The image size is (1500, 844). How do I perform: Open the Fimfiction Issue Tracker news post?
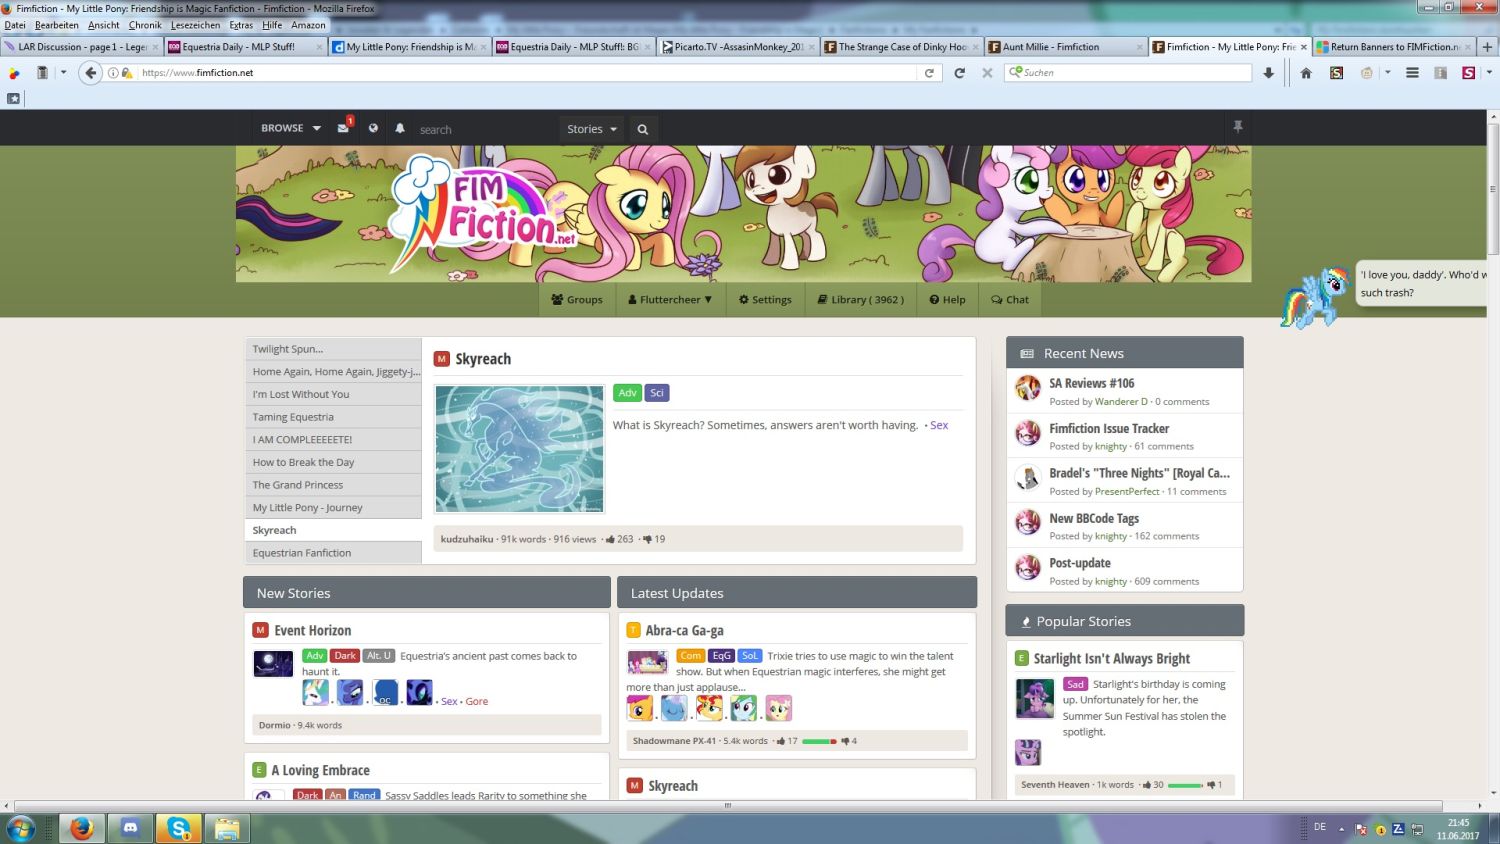coord(1108,428)
